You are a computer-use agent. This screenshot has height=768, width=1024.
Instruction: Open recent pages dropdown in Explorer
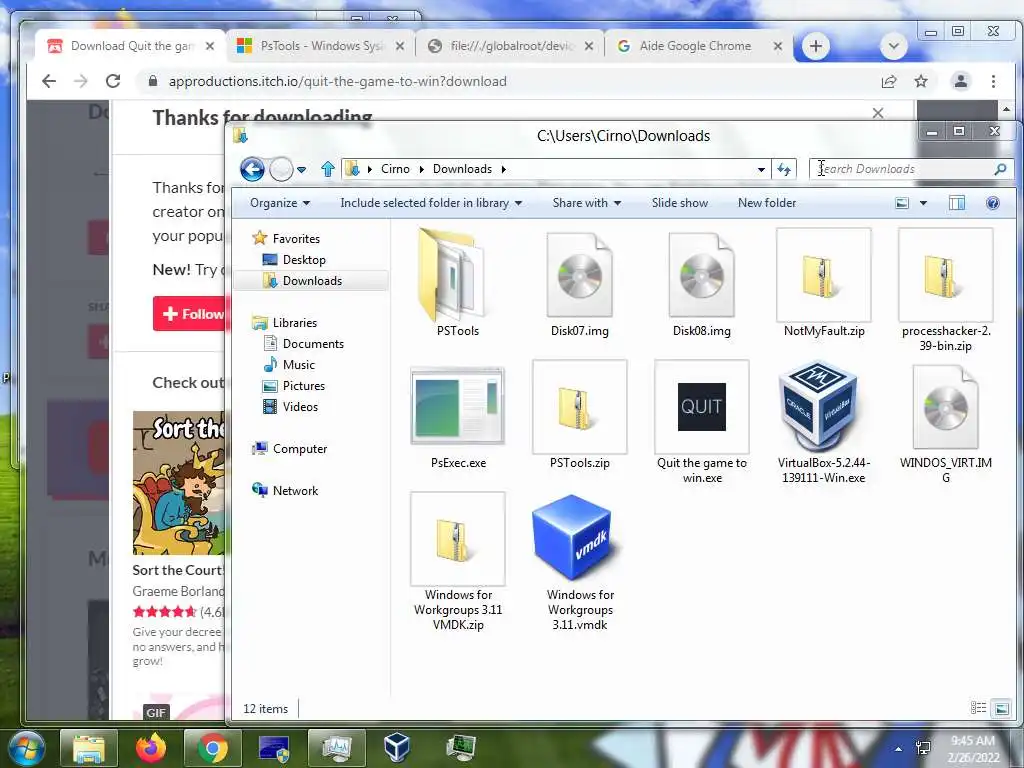pyautogui.click(x=301, y=169)
